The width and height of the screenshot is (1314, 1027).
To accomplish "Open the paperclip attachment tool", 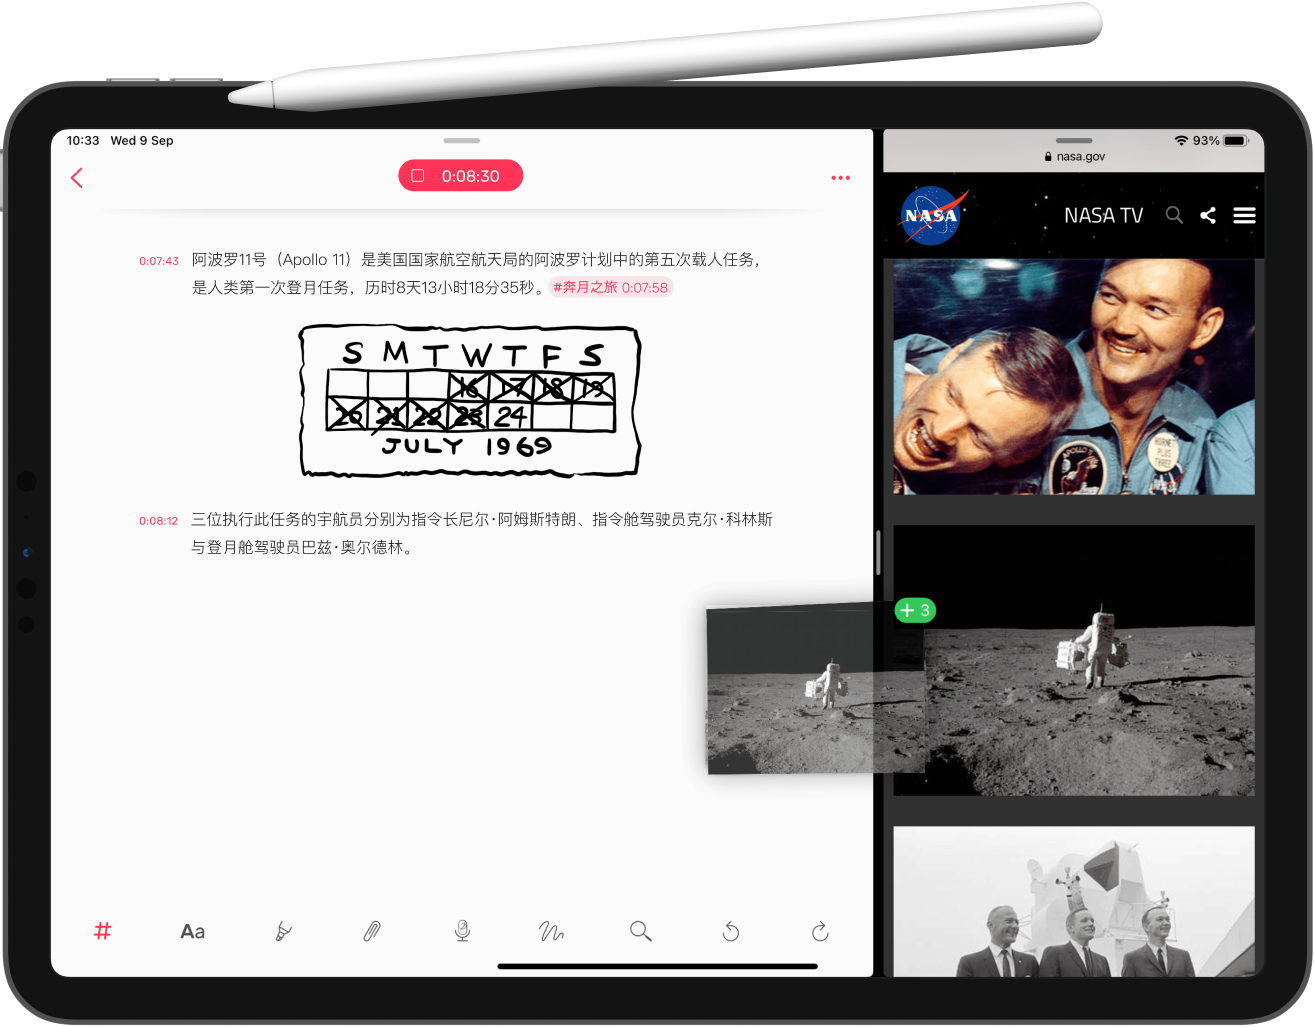I will click(x=372, y=931).
